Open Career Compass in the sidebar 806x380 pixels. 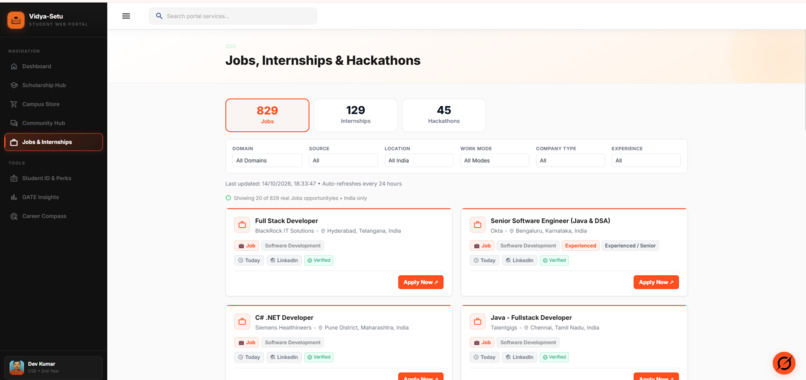click(x=53, y=216)
